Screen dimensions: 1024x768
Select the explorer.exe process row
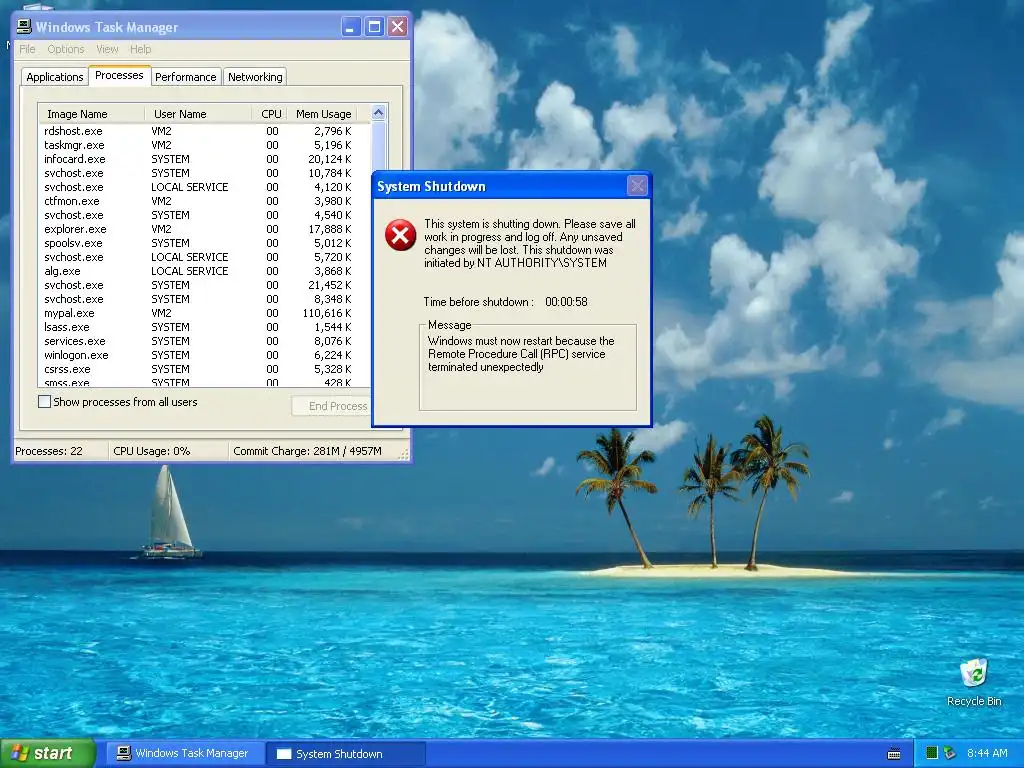(204, 229)
